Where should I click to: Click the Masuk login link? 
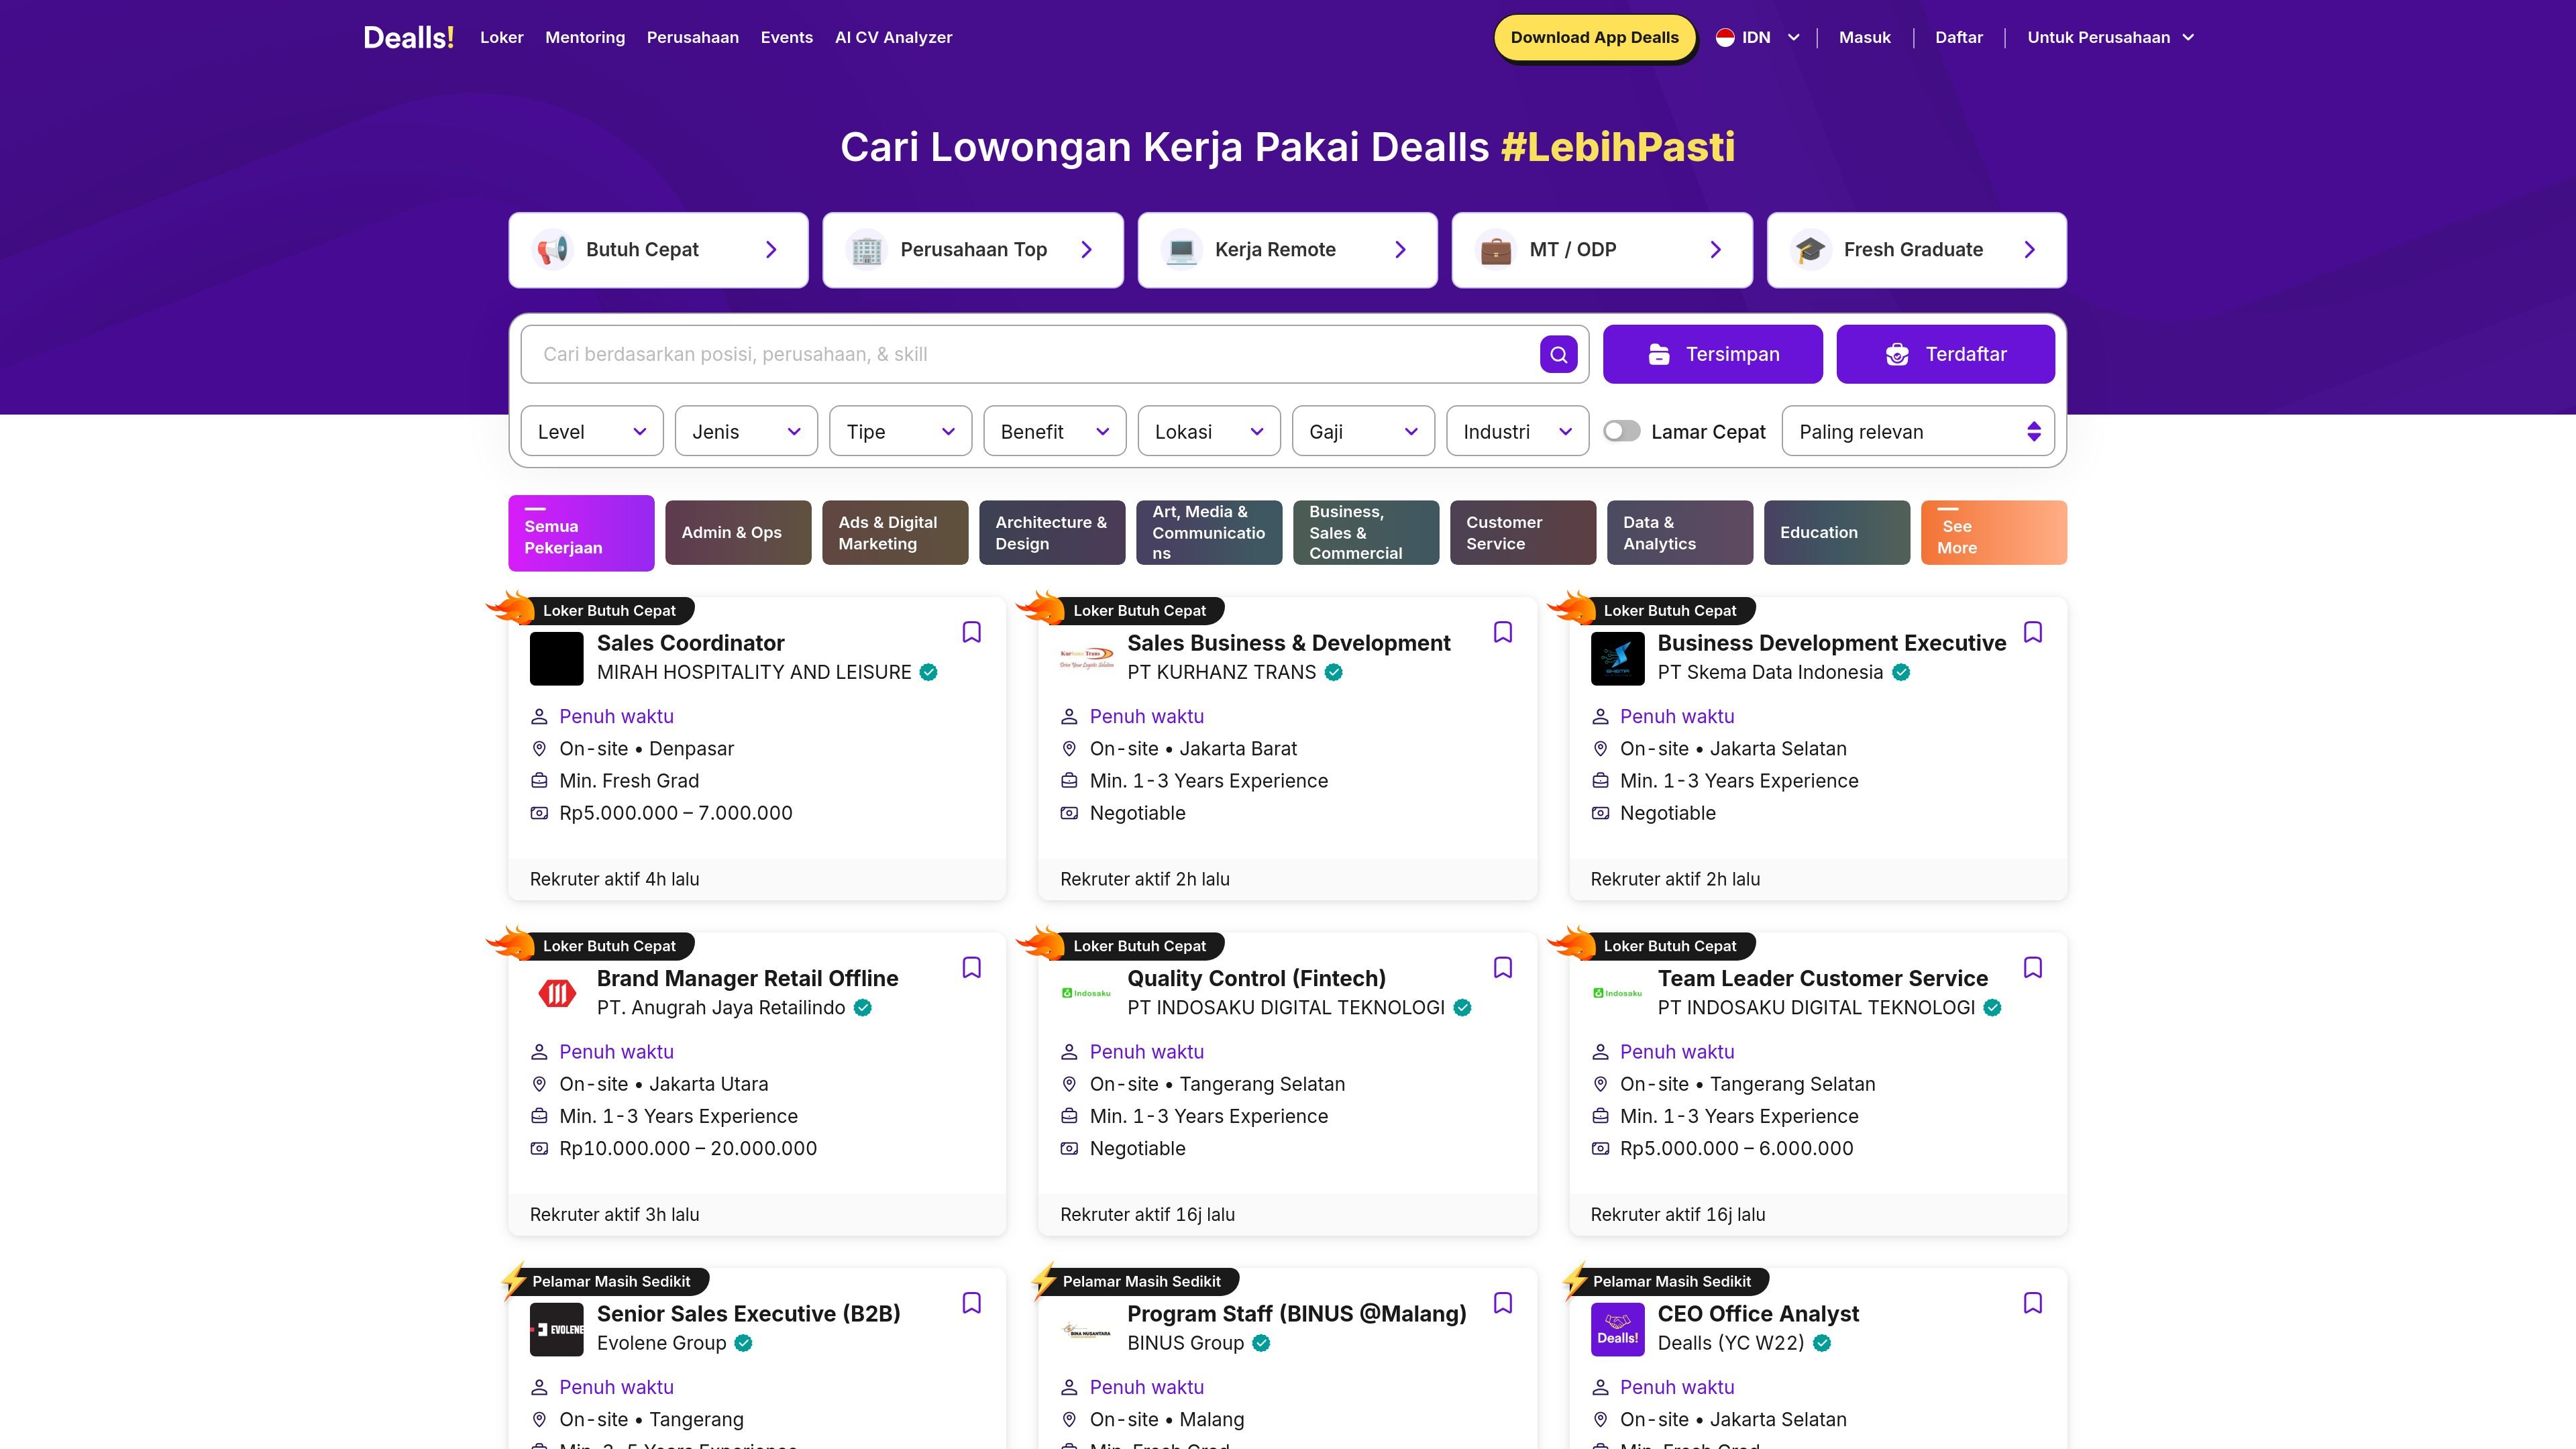pyautogui.click(x=1865, y=37)
